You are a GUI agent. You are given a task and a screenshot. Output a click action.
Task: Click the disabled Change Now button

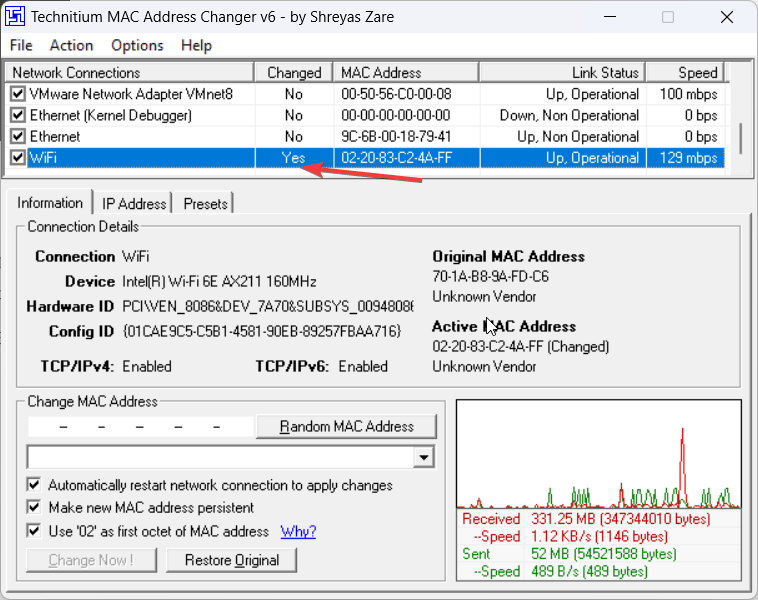tap(91, 560)
